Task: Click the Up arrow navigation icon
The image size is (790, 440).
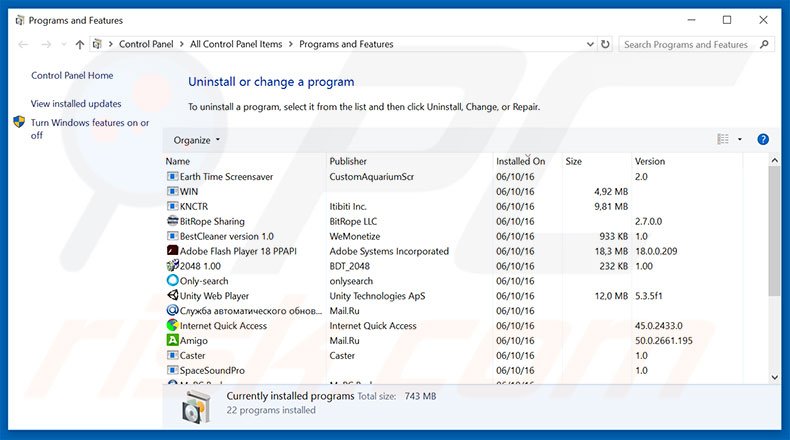Action: (80, 45)
